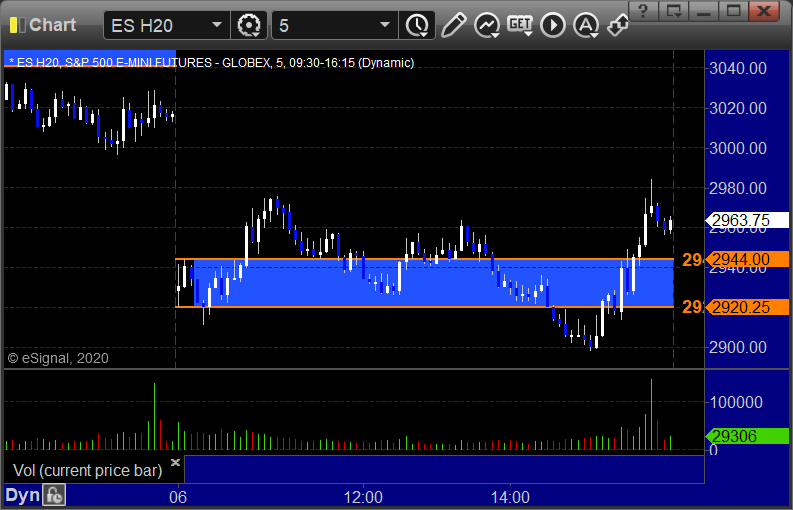
Task: Close the Vol study pane
Action: [x=175, y=462]
